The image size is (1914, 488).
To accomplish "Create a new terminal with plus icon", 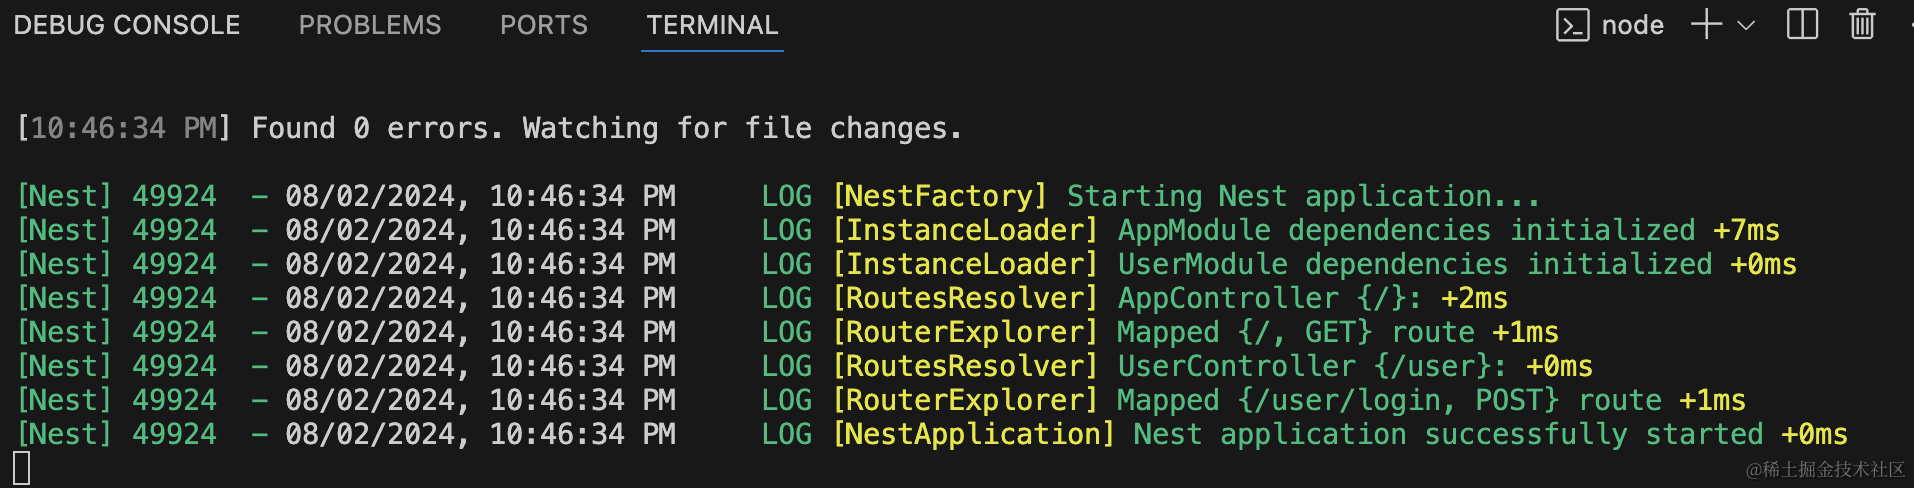I will [1706, 25].
